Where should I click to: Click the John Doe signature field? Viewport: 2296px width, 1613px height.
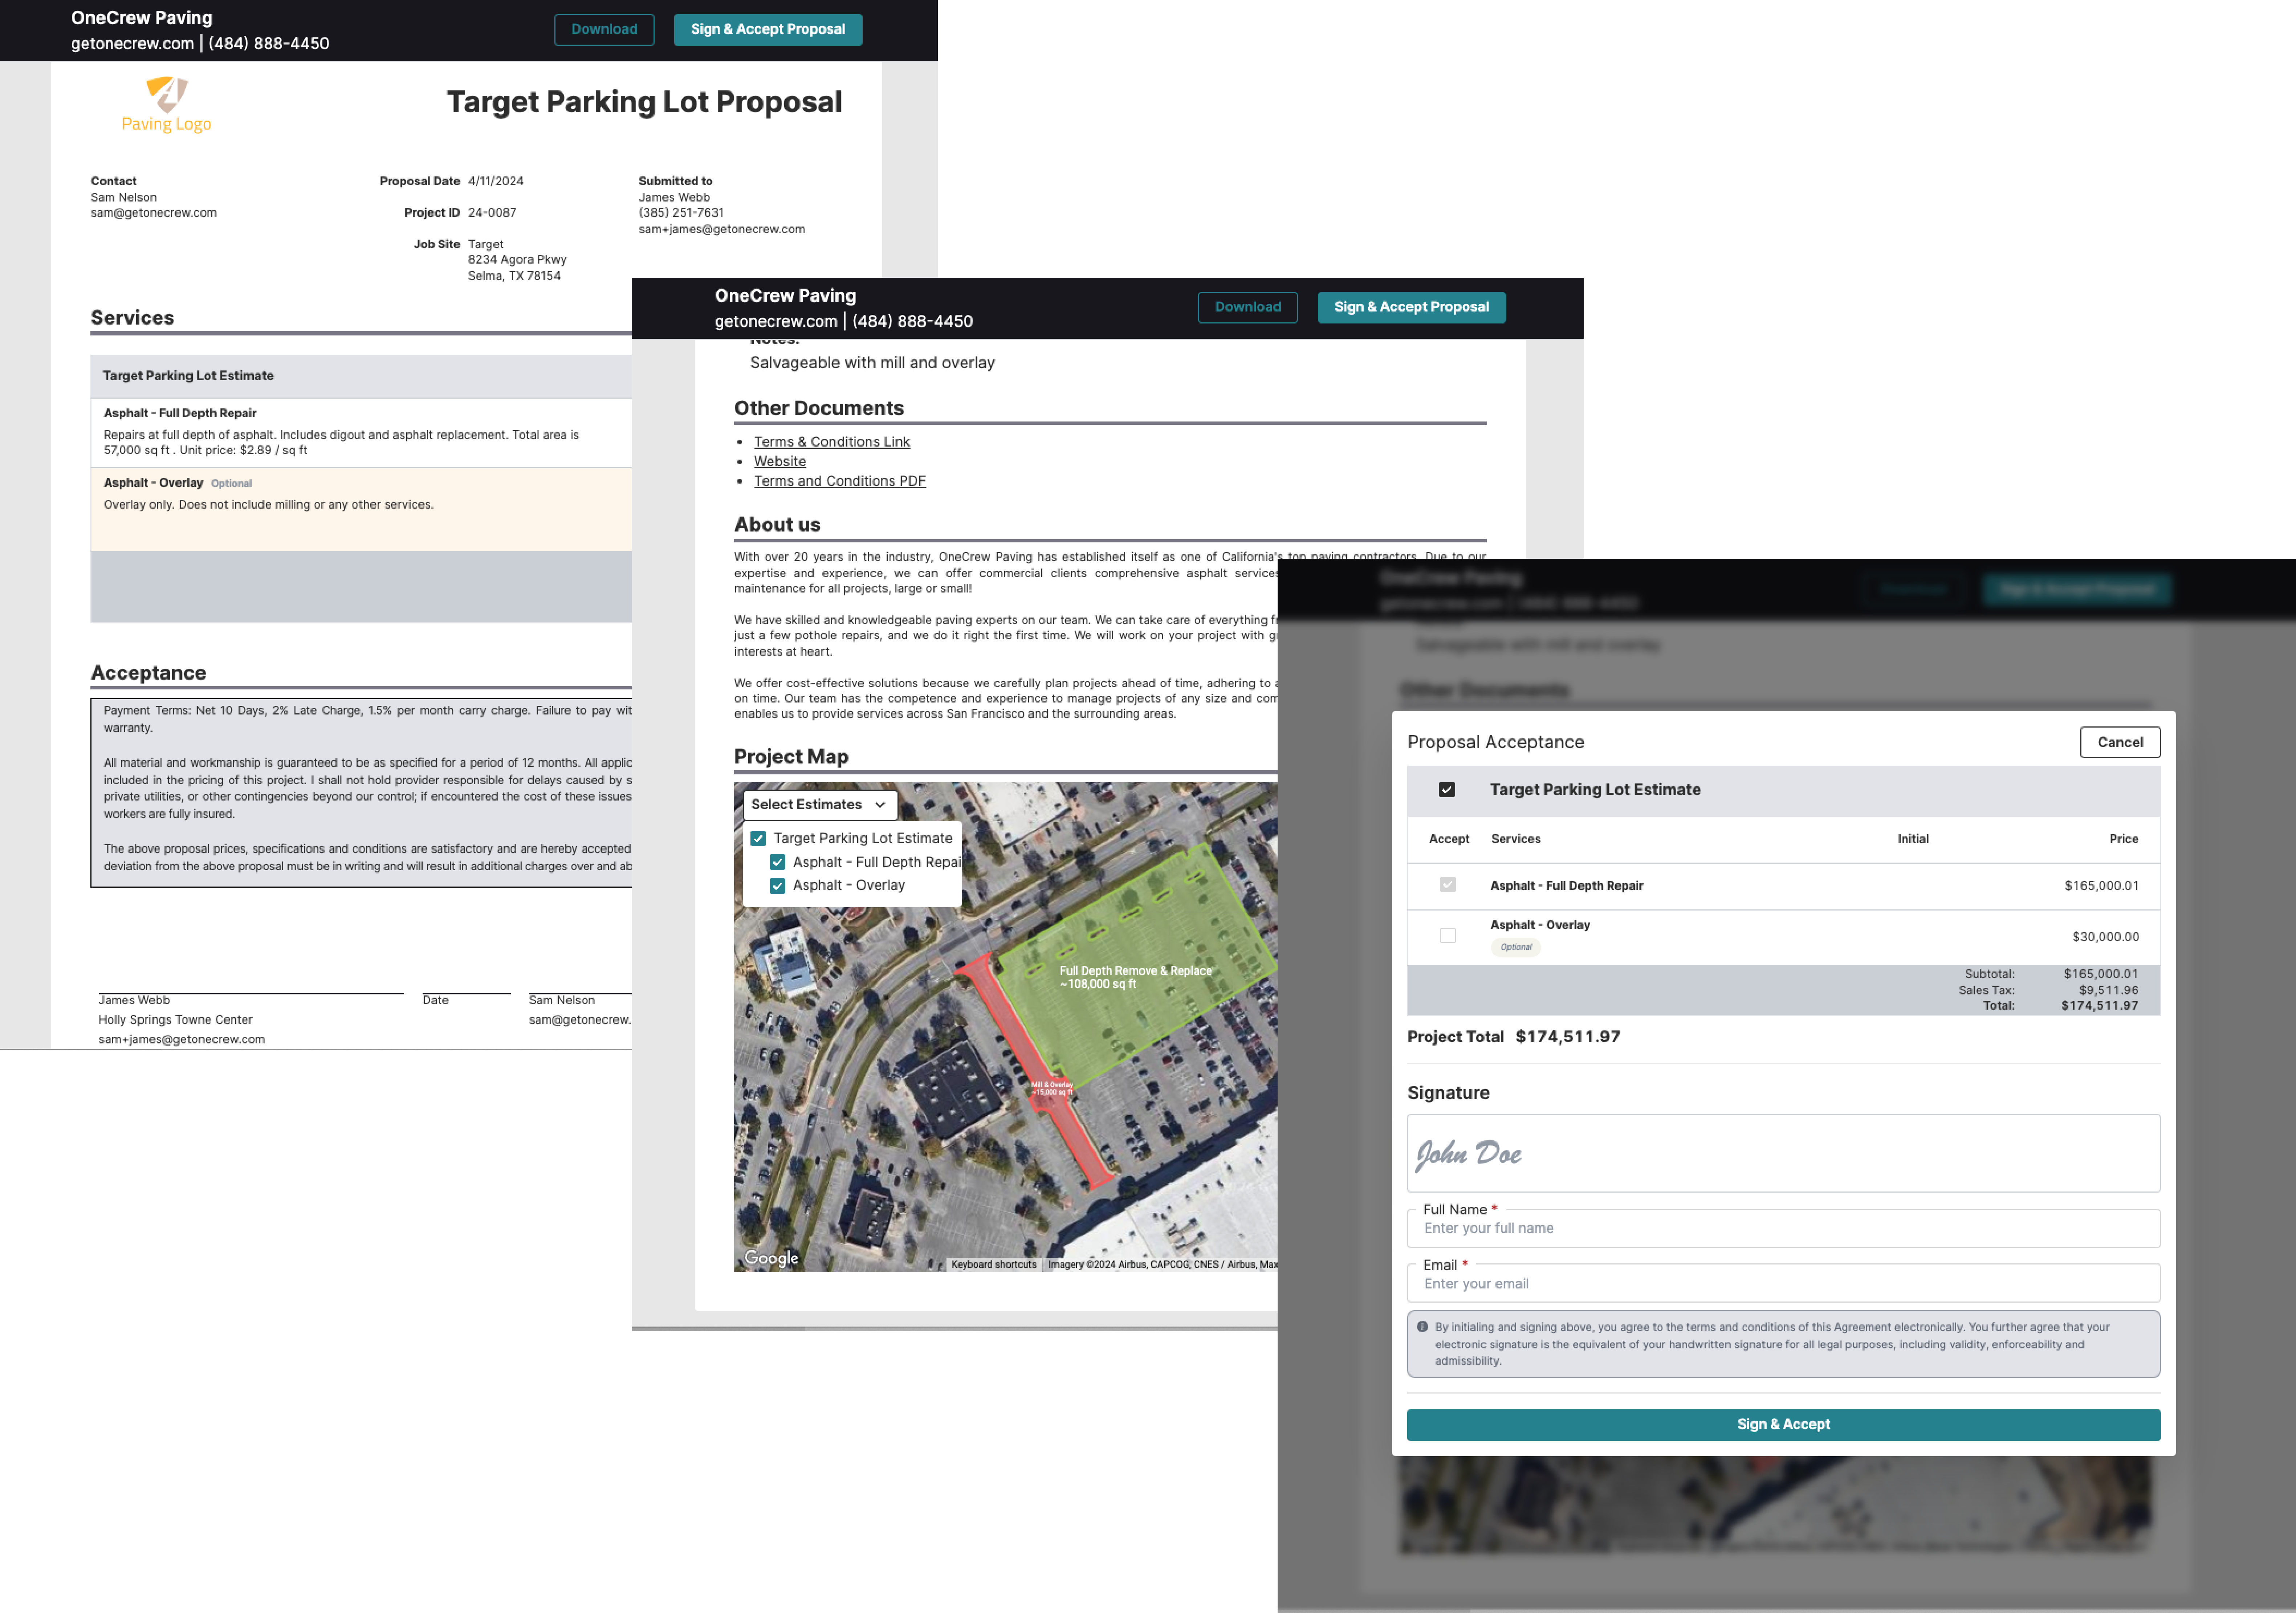coord(1783,1153)
